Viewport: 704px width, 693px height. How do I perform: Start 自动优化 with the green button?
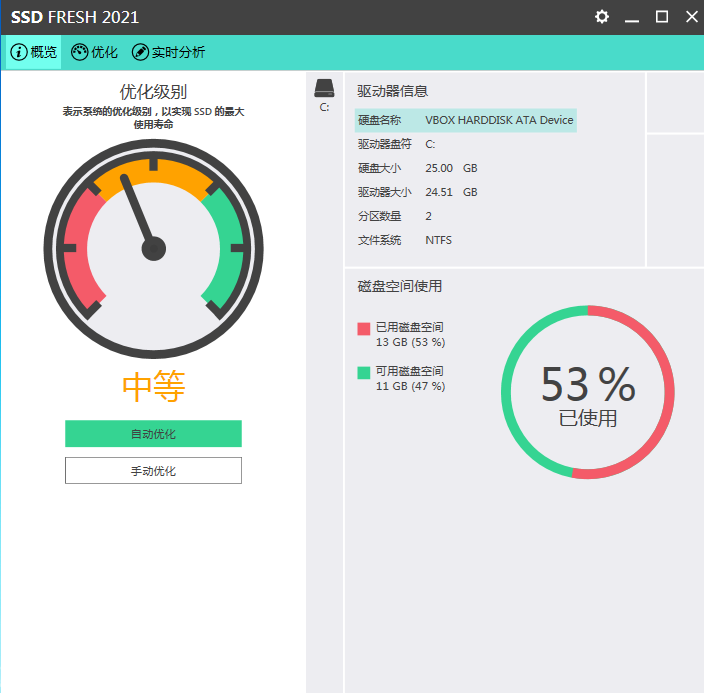click(x=153, y=434)
